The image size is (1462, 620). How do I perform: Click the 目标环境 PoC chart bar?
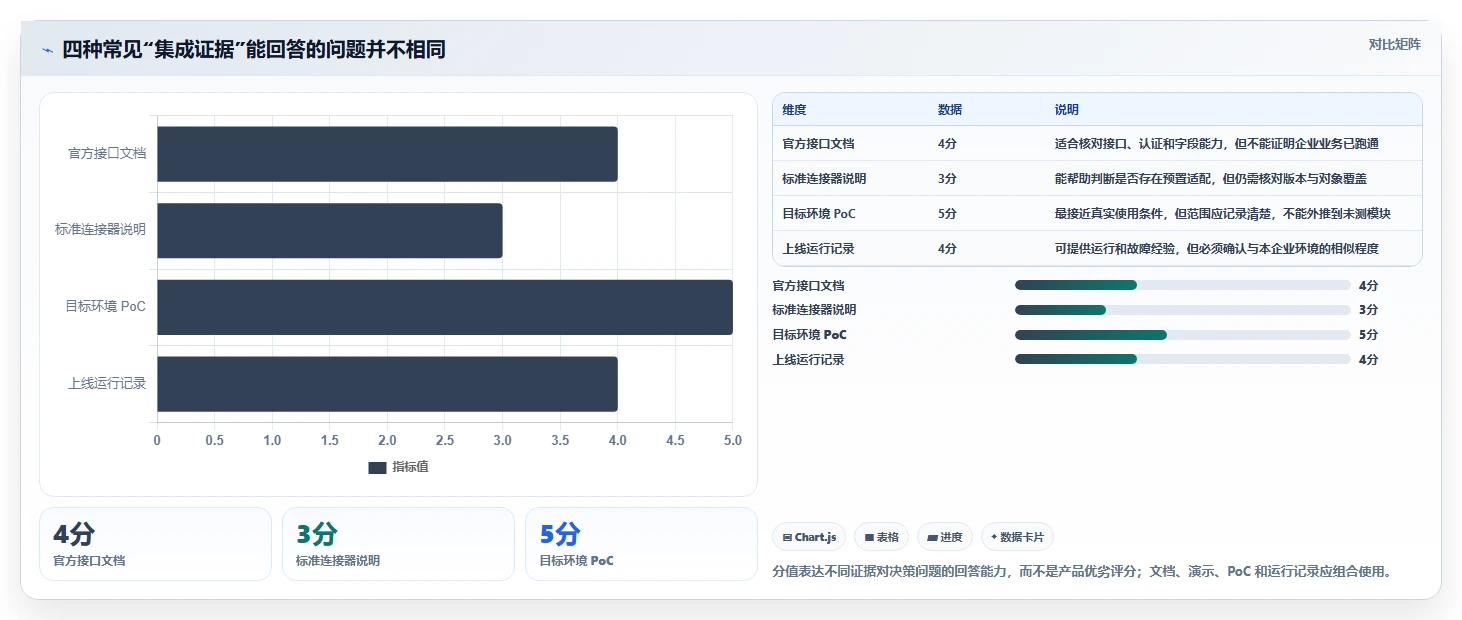pos(444,307)
